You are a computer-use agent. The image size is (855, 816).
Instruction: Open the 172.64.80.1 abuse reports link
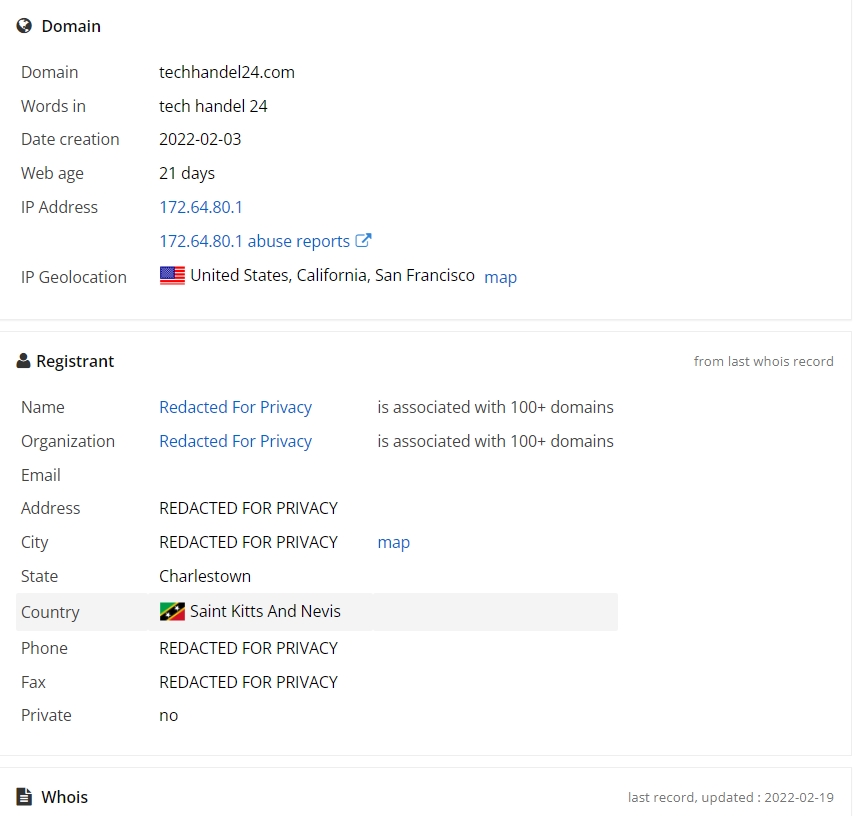coord(255,241)
